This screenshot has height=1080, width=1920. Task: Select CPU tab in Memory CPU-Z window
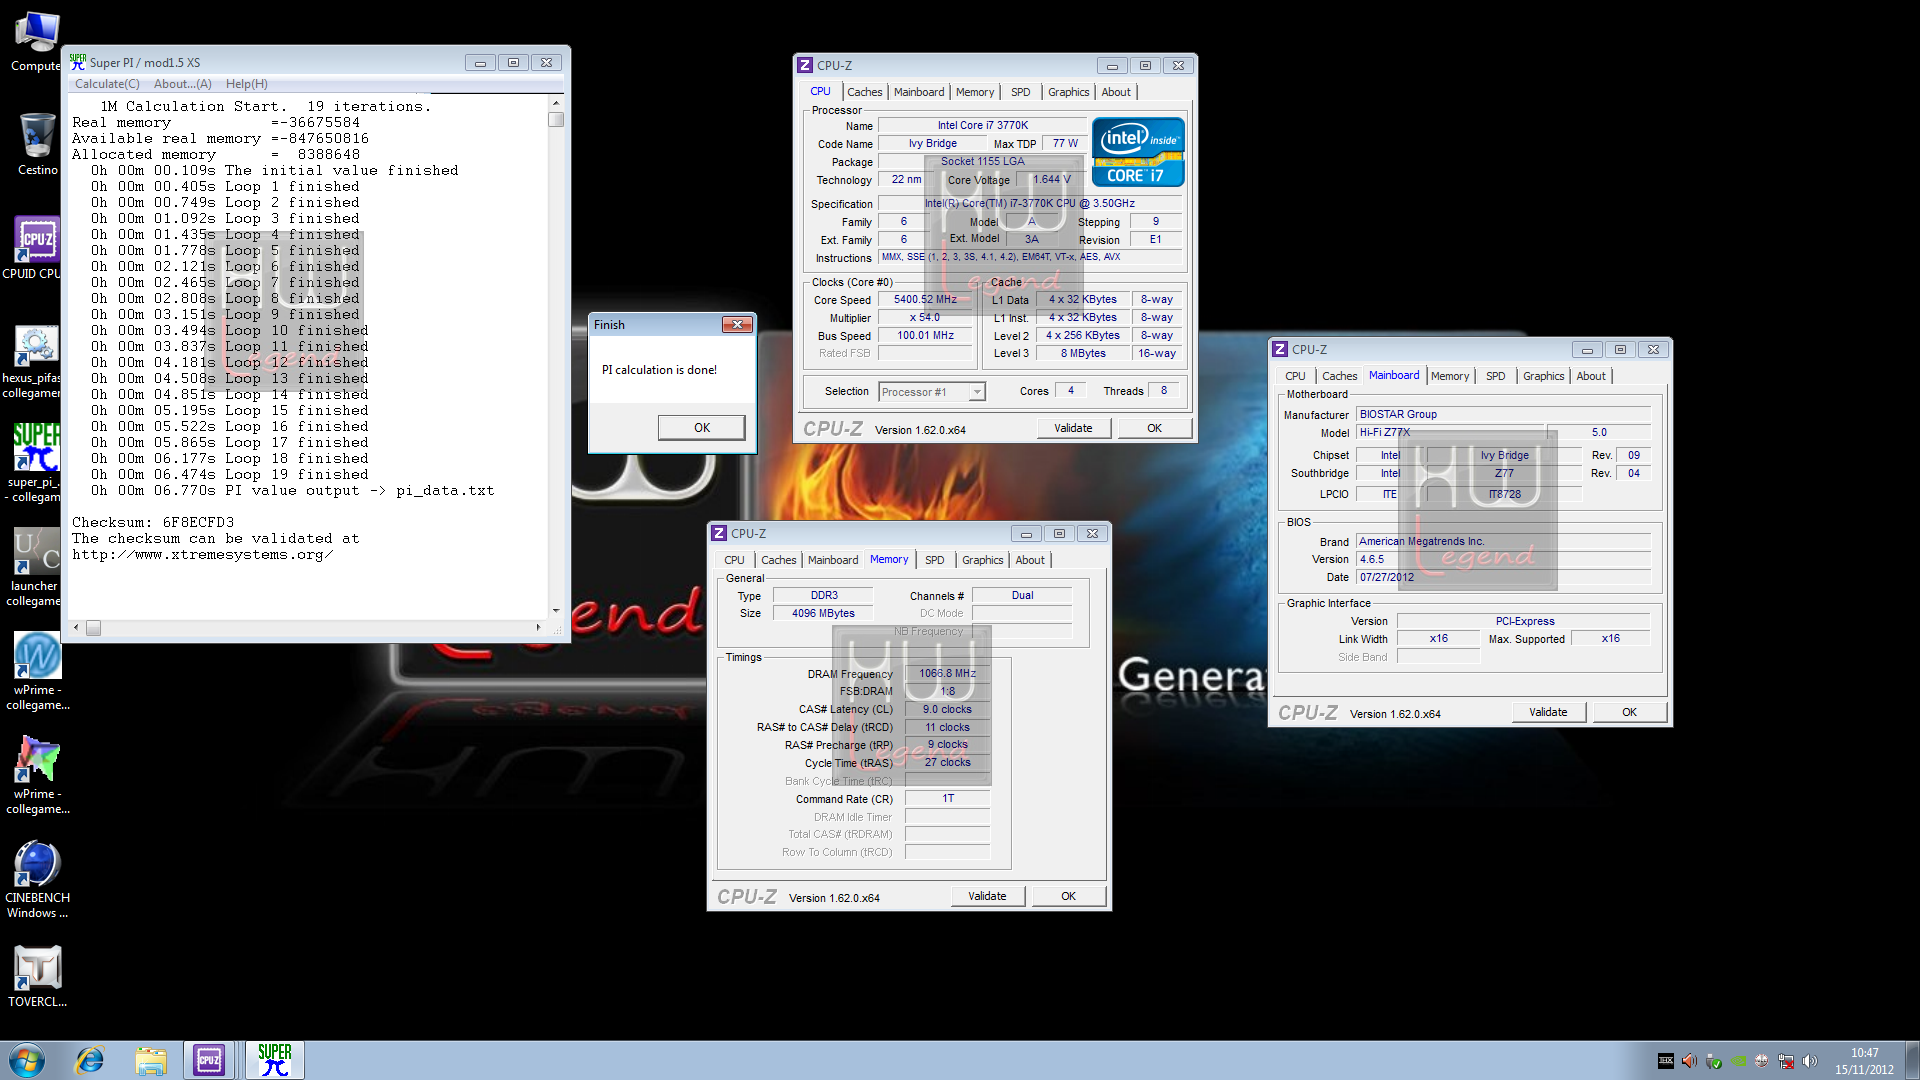coord(734,560)
